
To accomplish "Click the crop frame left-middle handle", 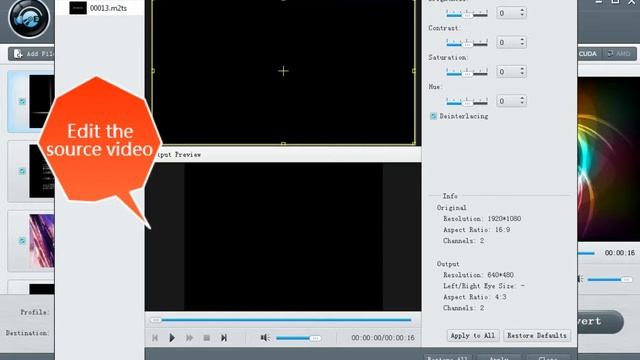I will [153, 71].
